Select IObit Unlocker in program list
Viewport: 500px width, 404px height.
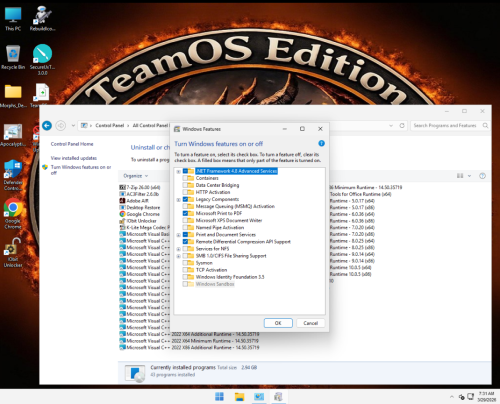point(138,221)
